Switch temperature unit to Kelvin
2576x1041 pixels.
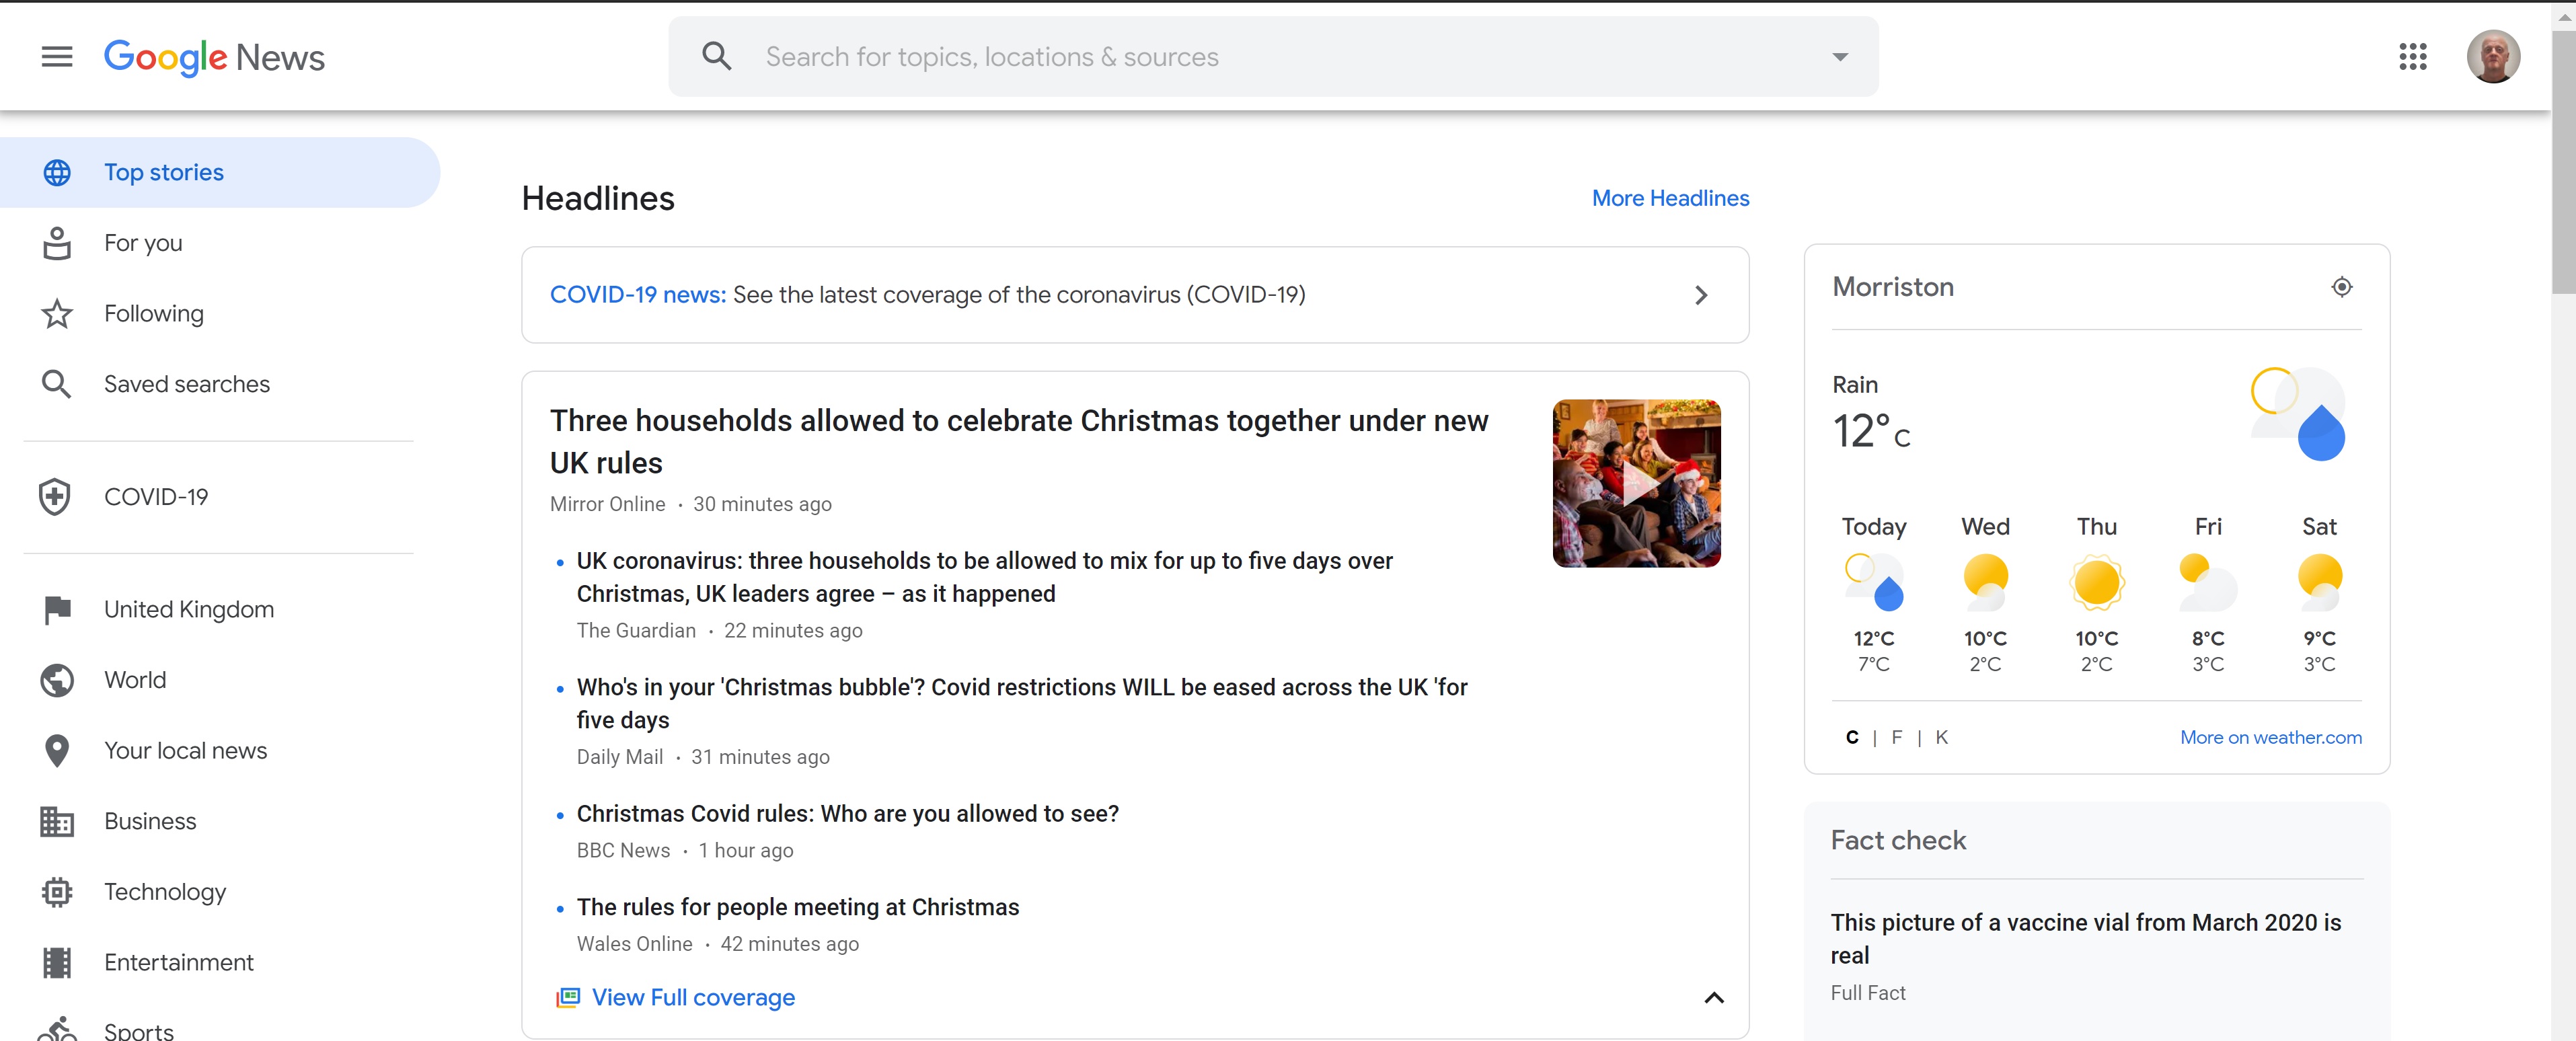tap(1941, 738)
